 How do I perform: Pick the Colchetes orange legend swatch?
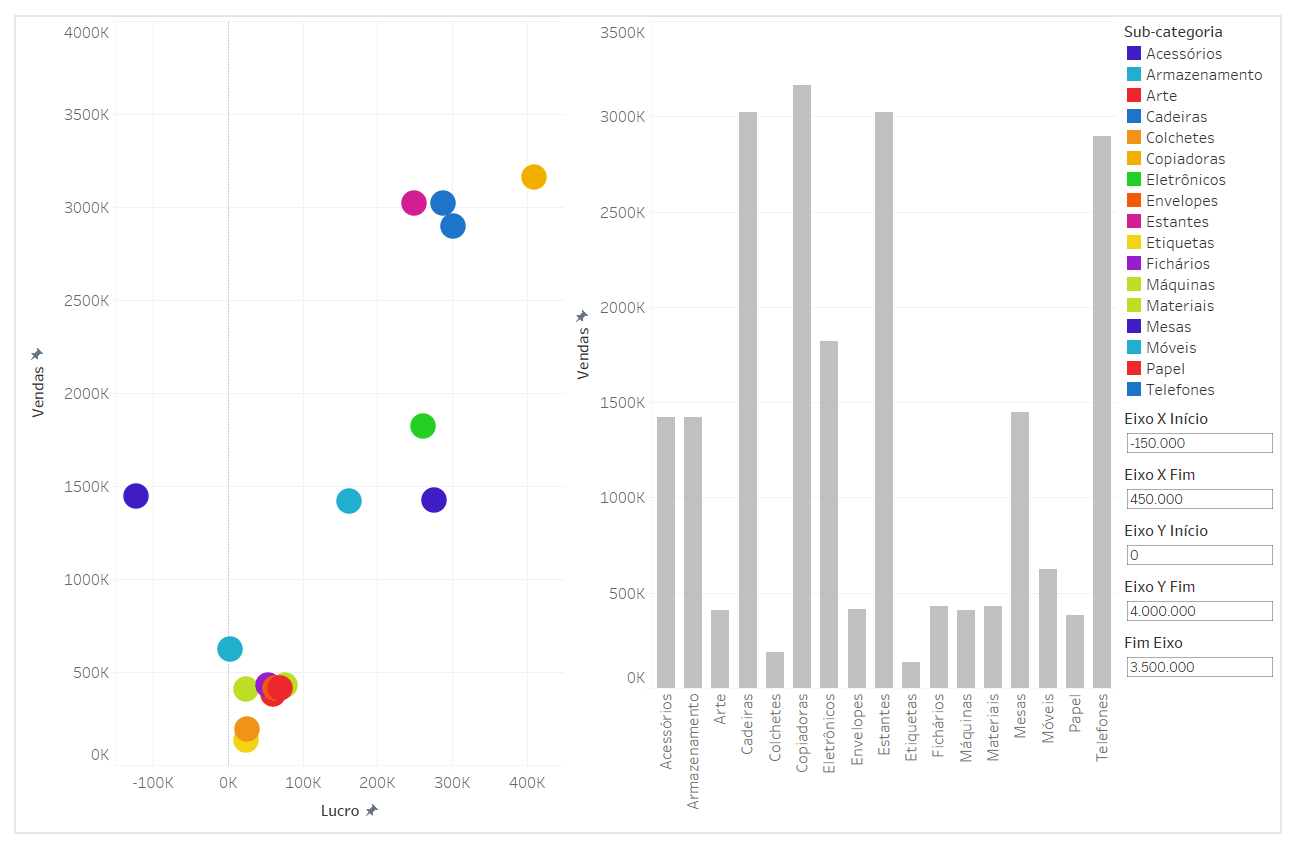tap(1134, 138)
